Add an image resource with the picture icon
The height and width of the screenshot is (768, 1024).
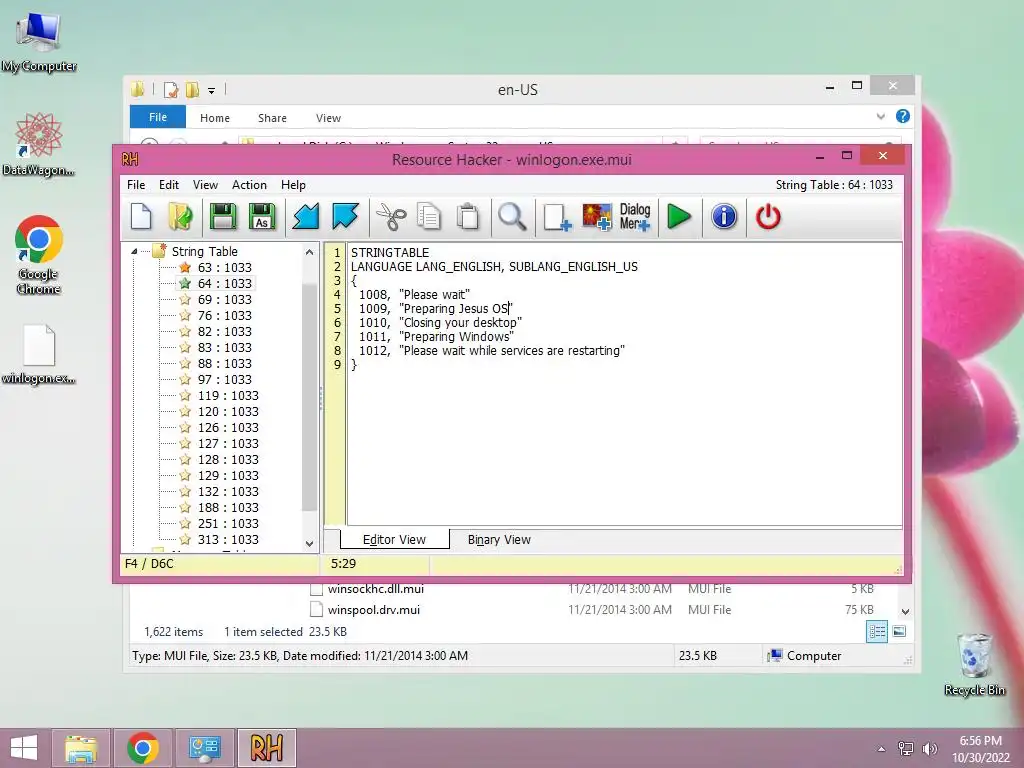pyautogui.click(x=597, y=217)
